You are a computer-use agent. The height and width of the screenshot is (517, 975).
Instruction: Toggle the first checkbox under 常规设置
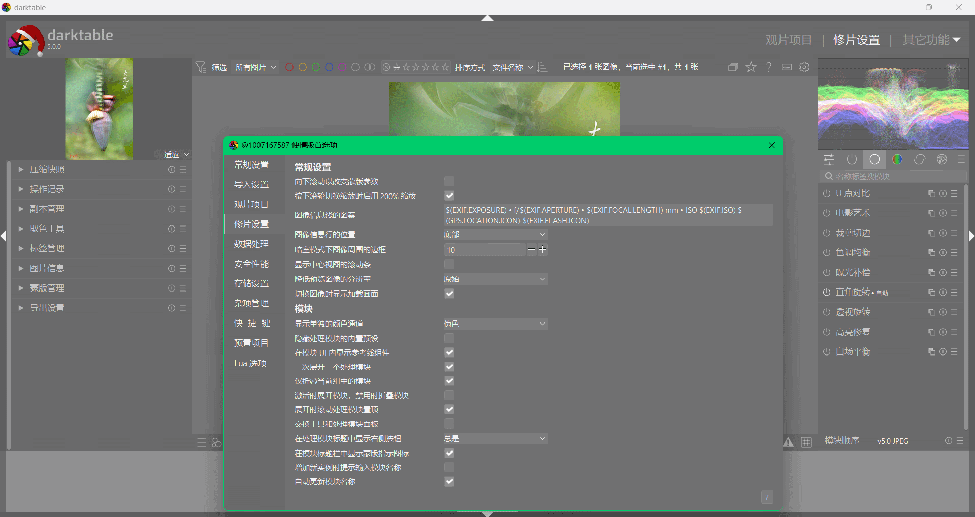(449, 181)
